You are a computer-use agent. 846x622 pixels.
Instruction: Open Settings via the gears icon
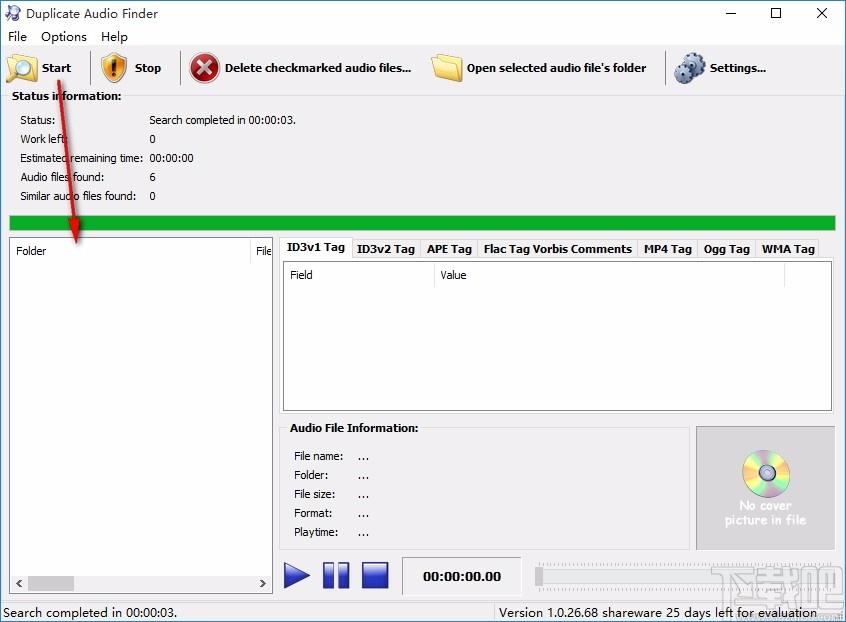click(x=690, y=68)
